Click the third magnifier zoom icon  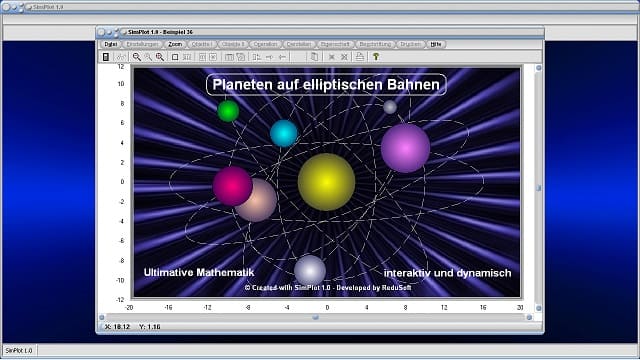click(x=160, y=57)
